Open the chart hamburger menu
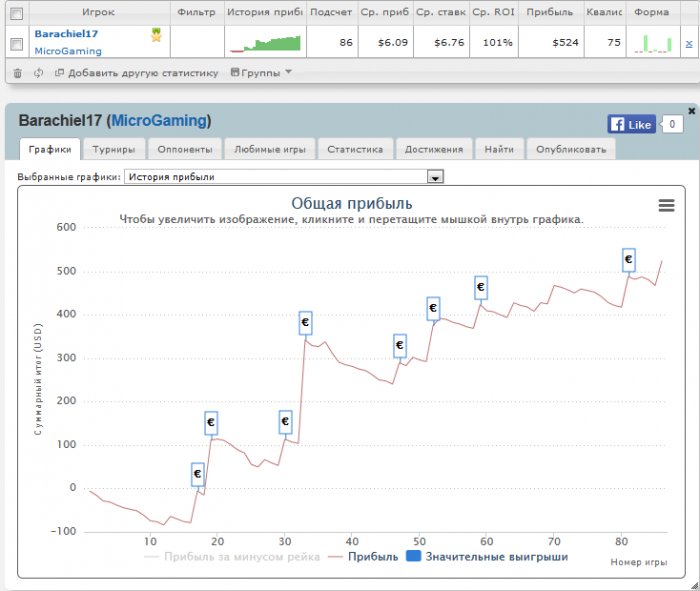 click(666, 205)
